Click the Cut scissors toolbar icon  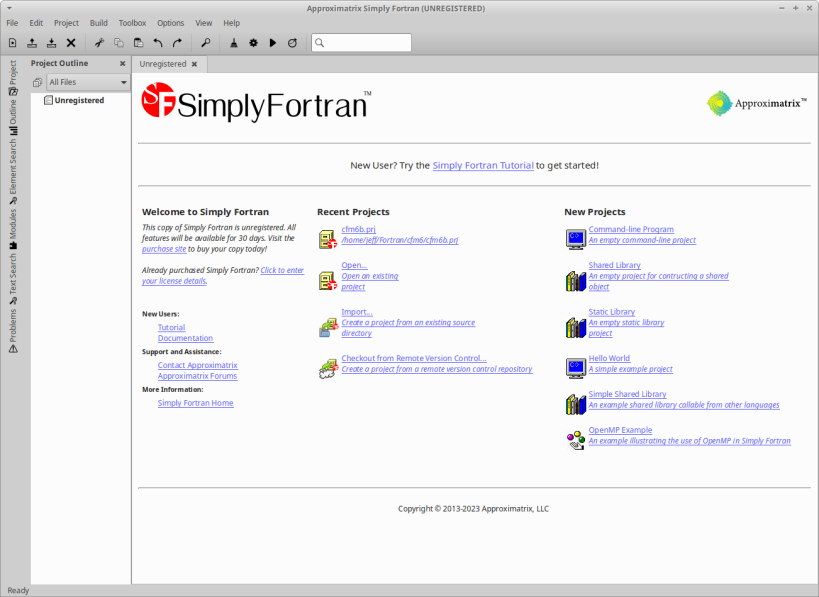point(99,43)
